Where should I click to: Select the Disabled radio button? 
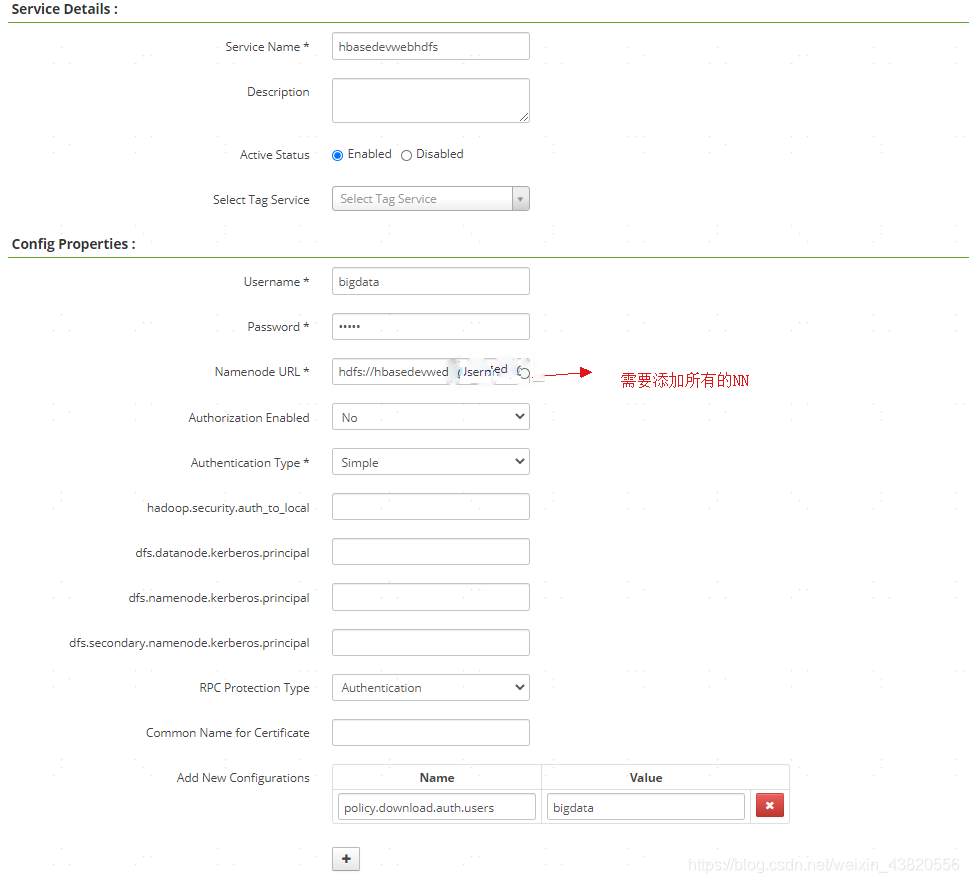406,154
